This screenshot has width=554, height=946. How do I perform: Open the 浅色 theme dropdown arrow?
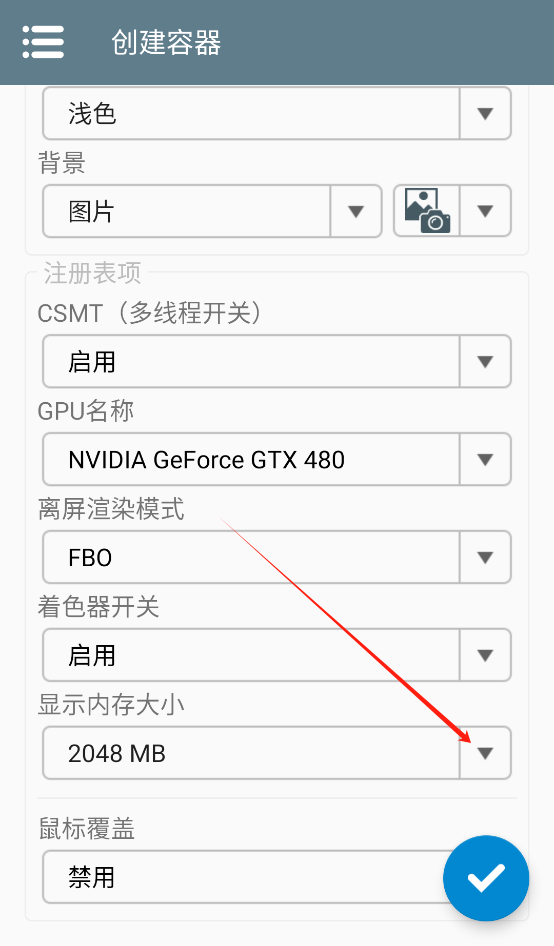pyautogui.click(x=485, y=113)
